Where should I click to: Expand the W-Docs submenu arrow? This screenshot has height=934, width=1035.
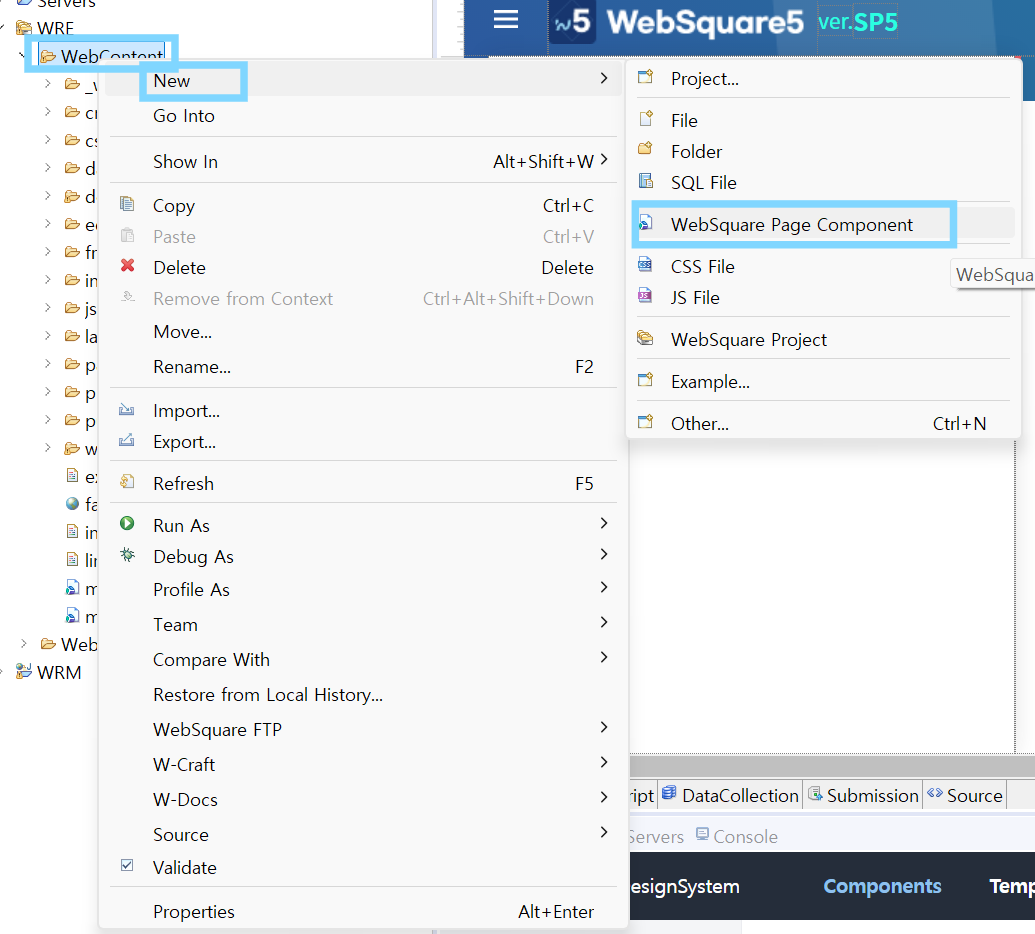[x=604, y=797]
